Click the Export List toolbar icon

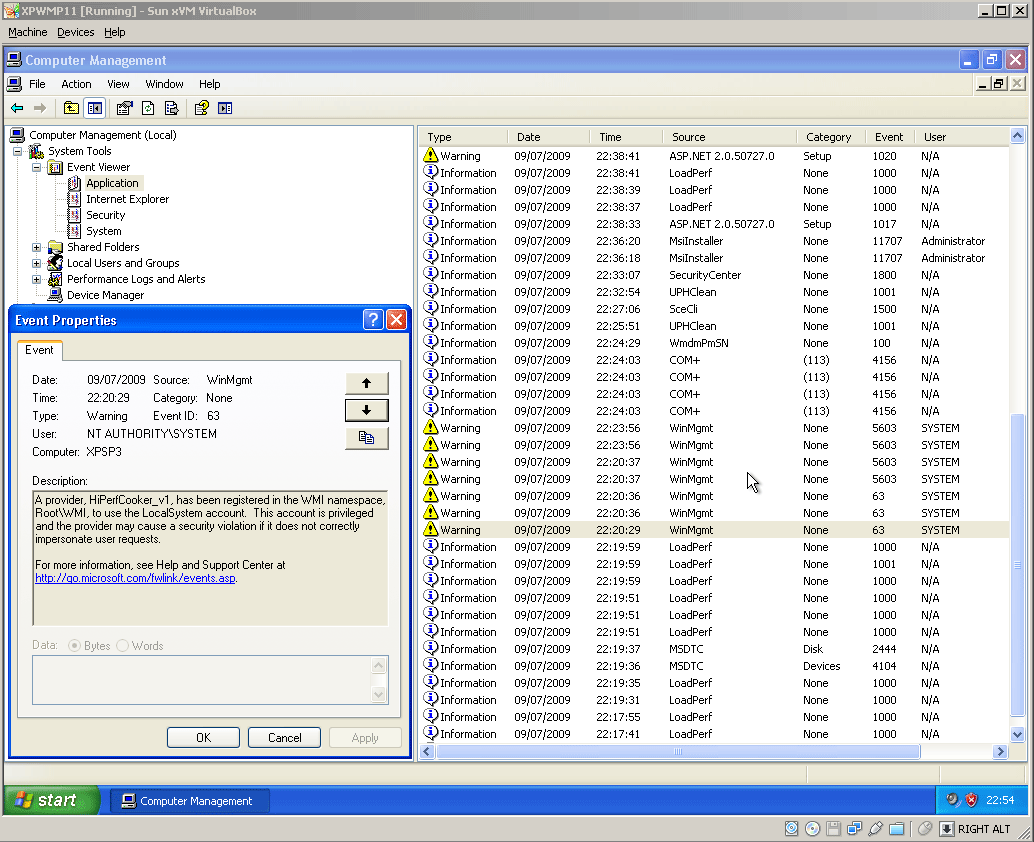tap(172, 108)
